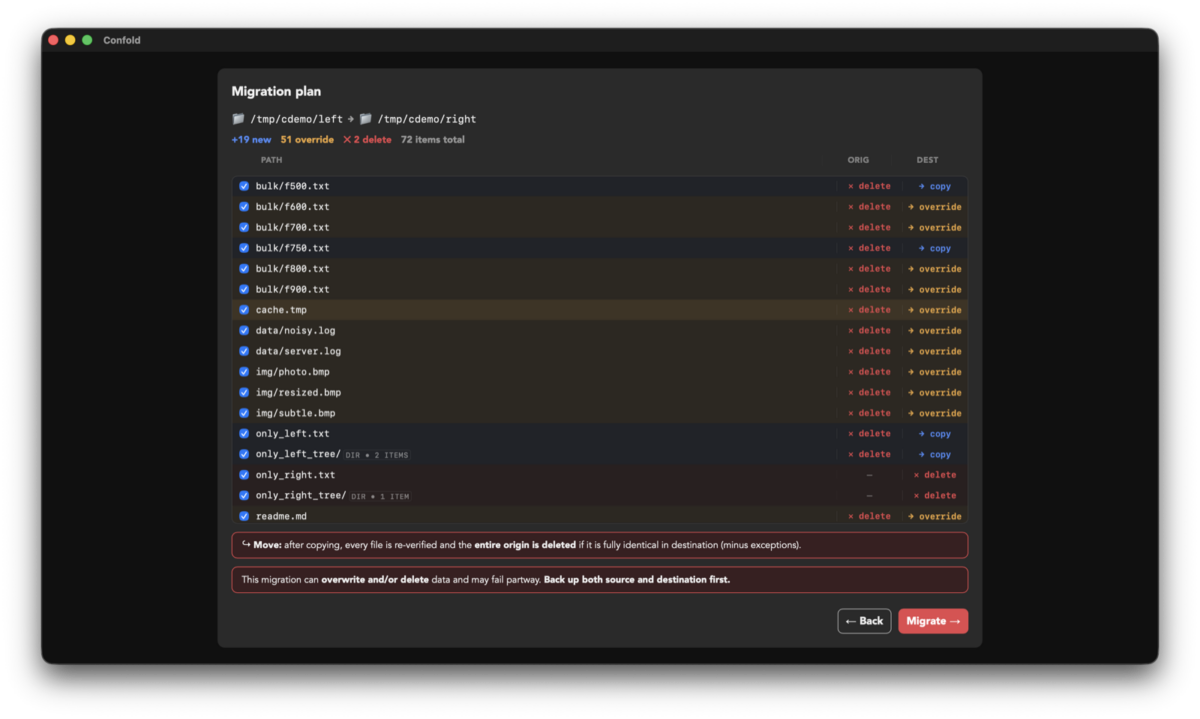Click the folder icon before /tmp/cdemo/left

[238, 119]
